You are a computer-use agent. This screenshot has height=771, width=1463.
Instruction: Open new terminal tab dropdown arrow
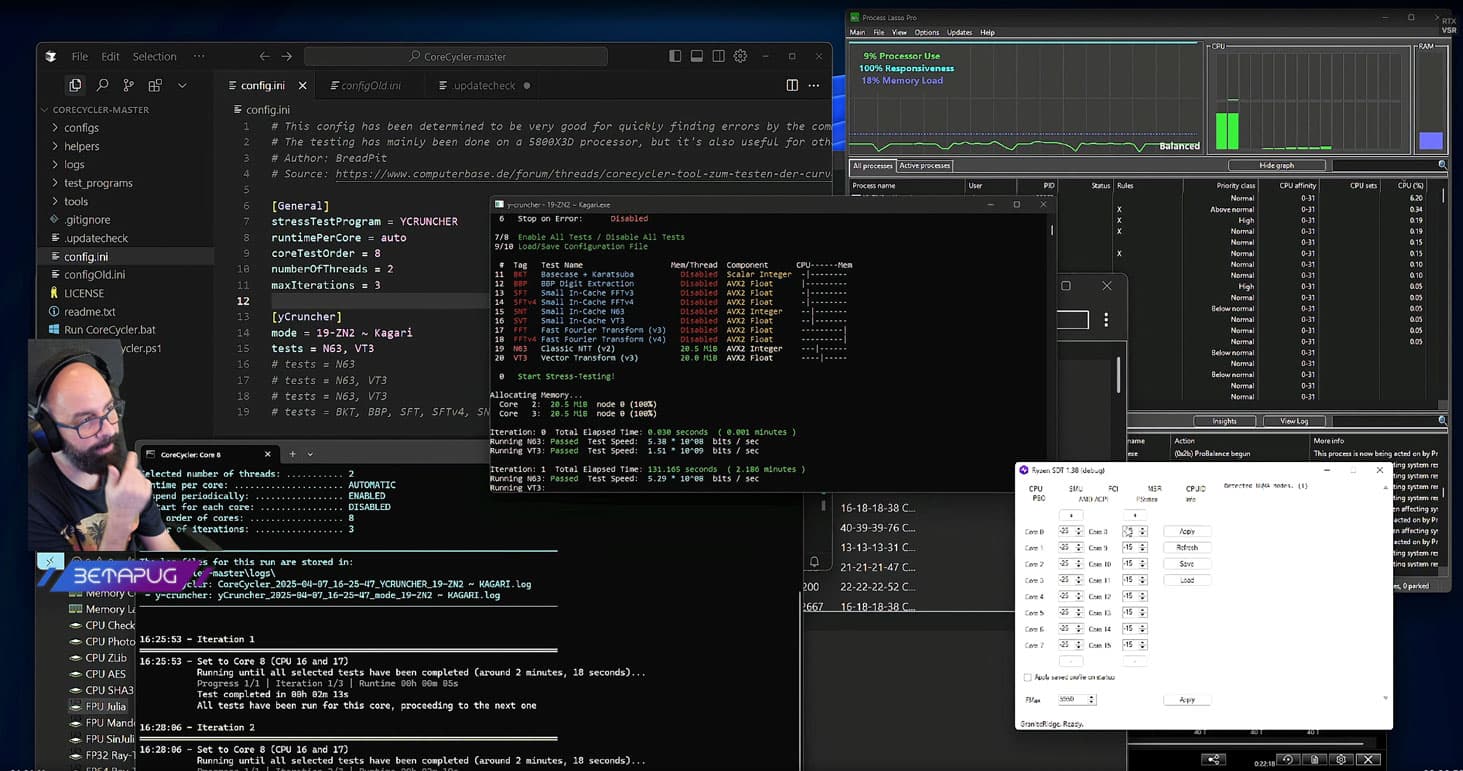(x=310, y=454)
